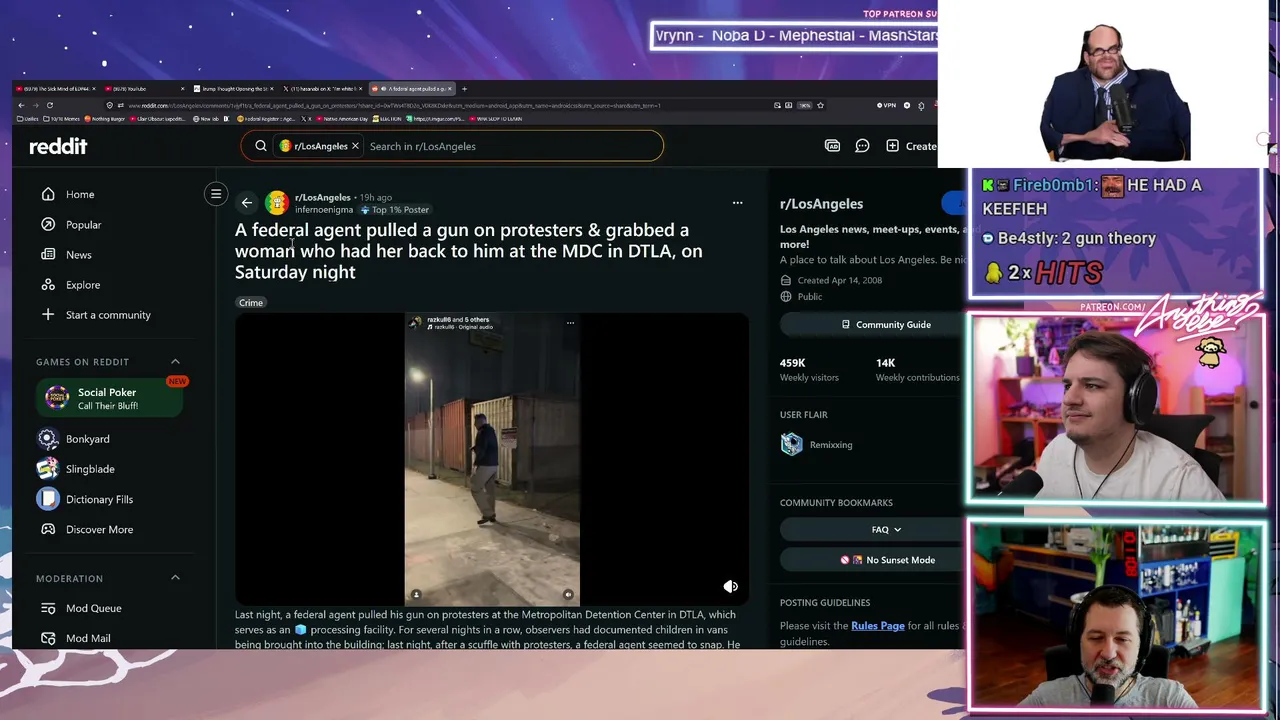Go back using the post back arrow

(x=247, y=203)
